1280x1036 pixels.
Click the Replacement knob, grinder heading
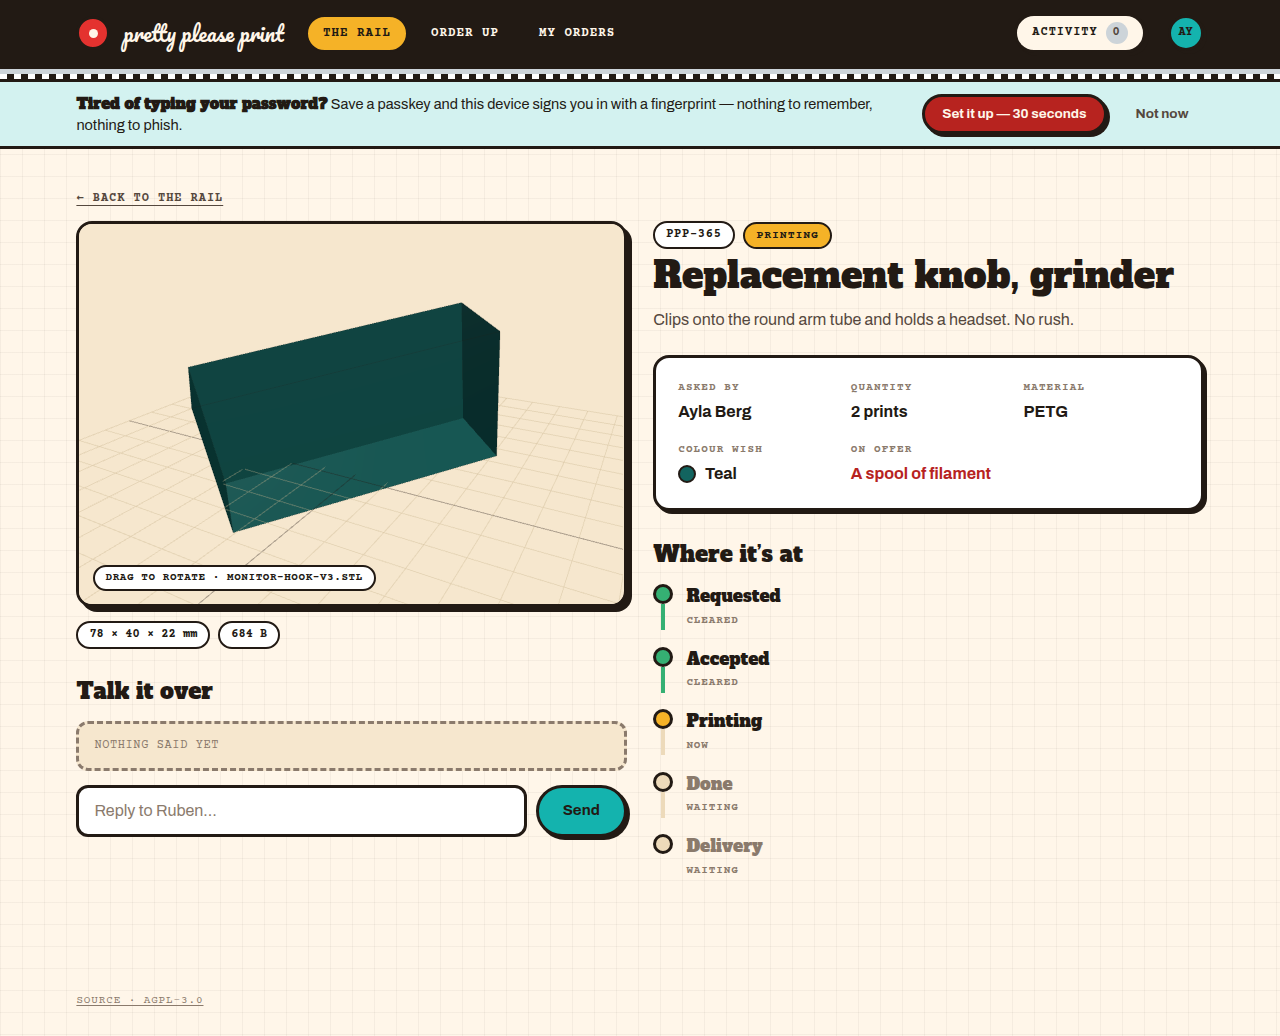click(x=913, y=275)
